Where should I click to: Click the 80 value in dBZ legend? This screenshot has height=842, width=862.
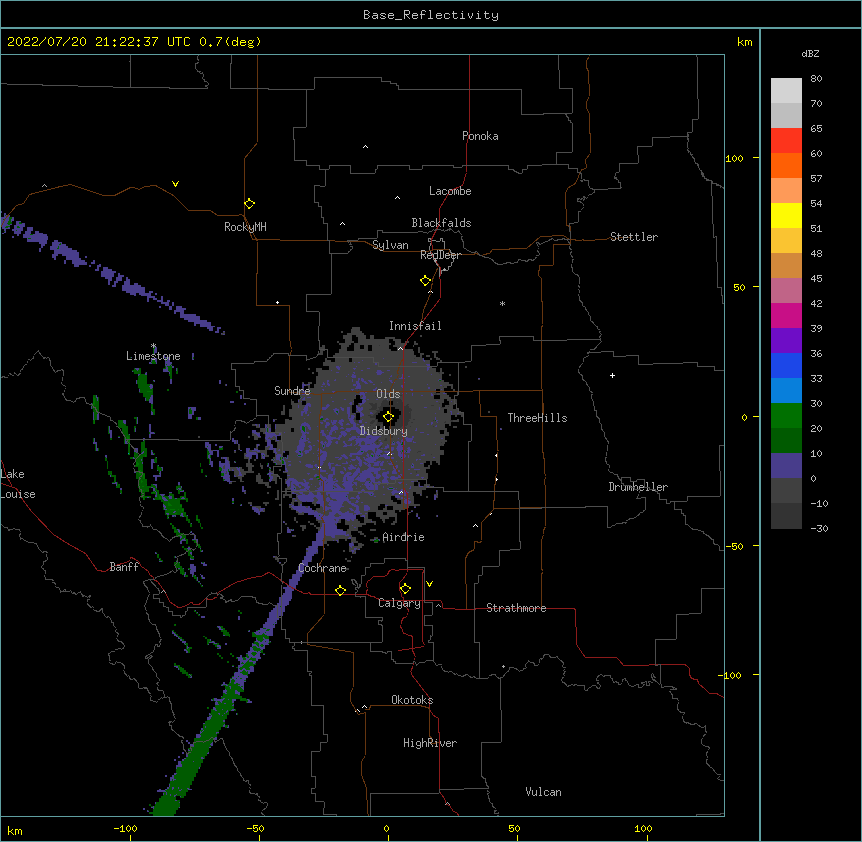[816, 79]
